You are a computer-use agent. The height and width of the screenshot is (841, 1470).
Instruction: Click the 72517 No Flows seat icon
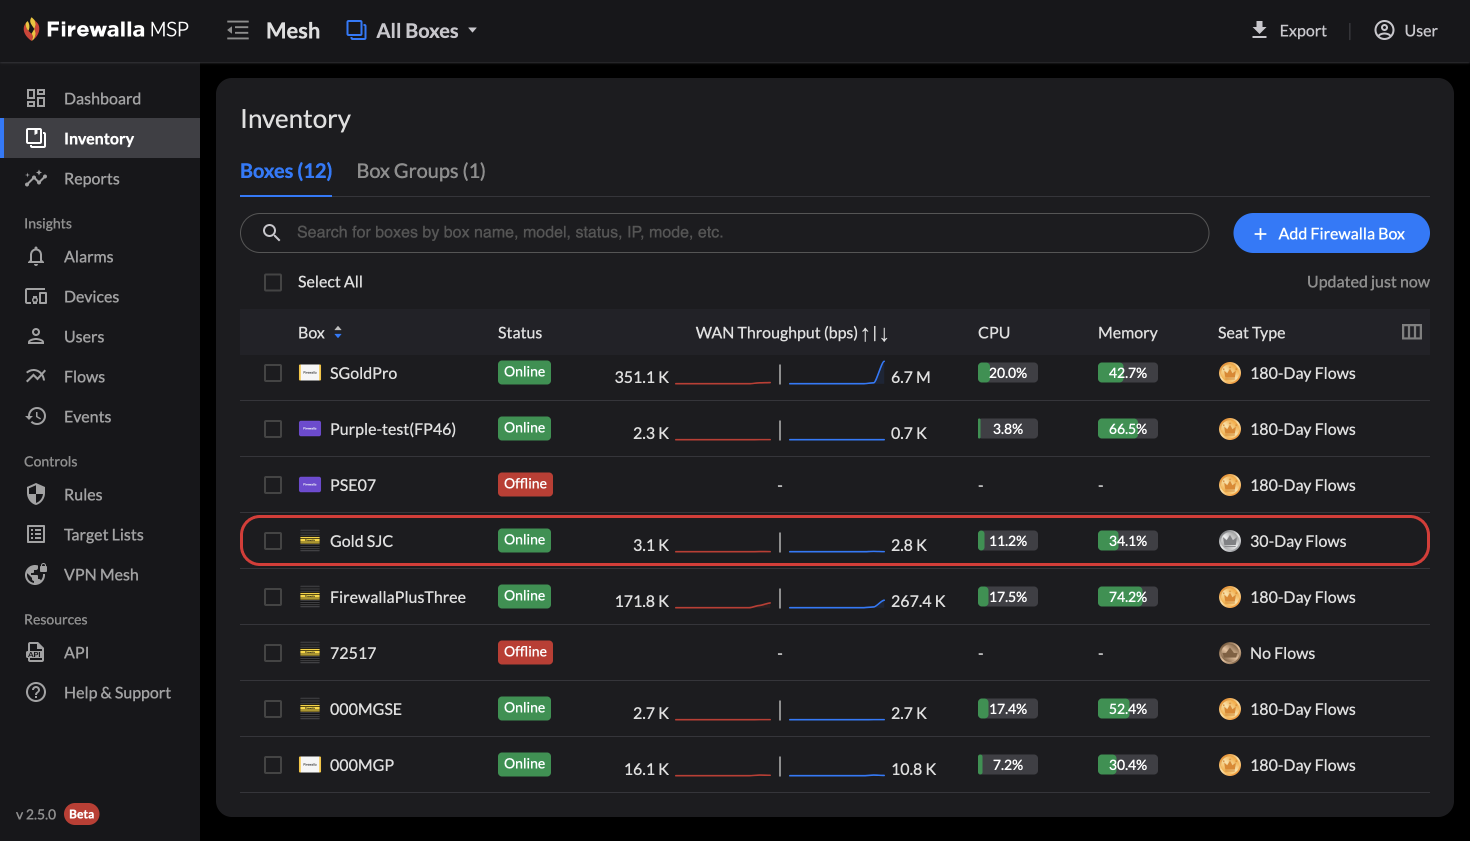pos(1230,653)
